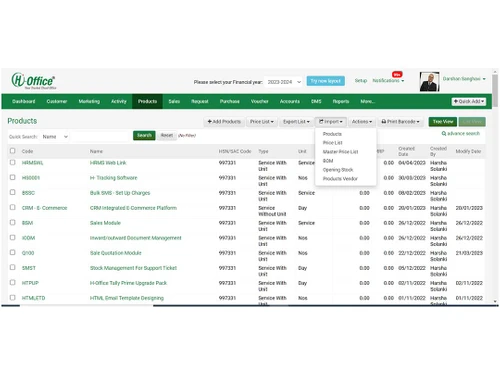This screenshot has width=500, height=375.
Task: Click the advance search magnifier link
Action: (461, 133)
